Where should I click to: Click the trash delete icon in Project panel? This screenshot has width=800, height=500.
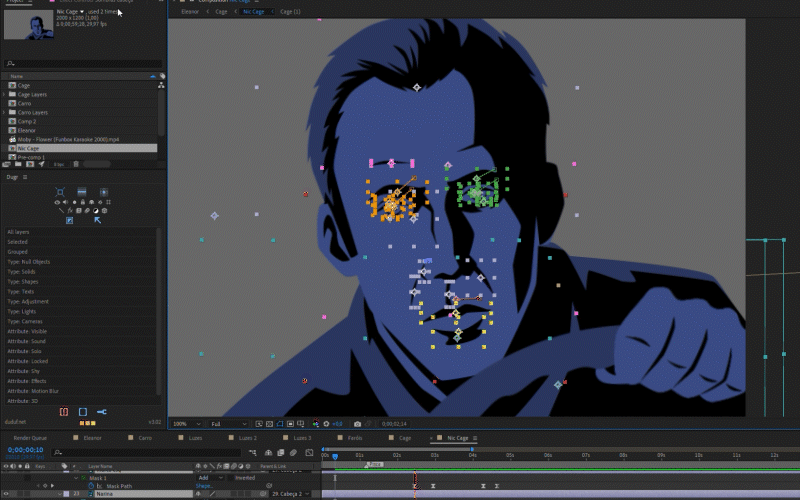tap(76, 164)
